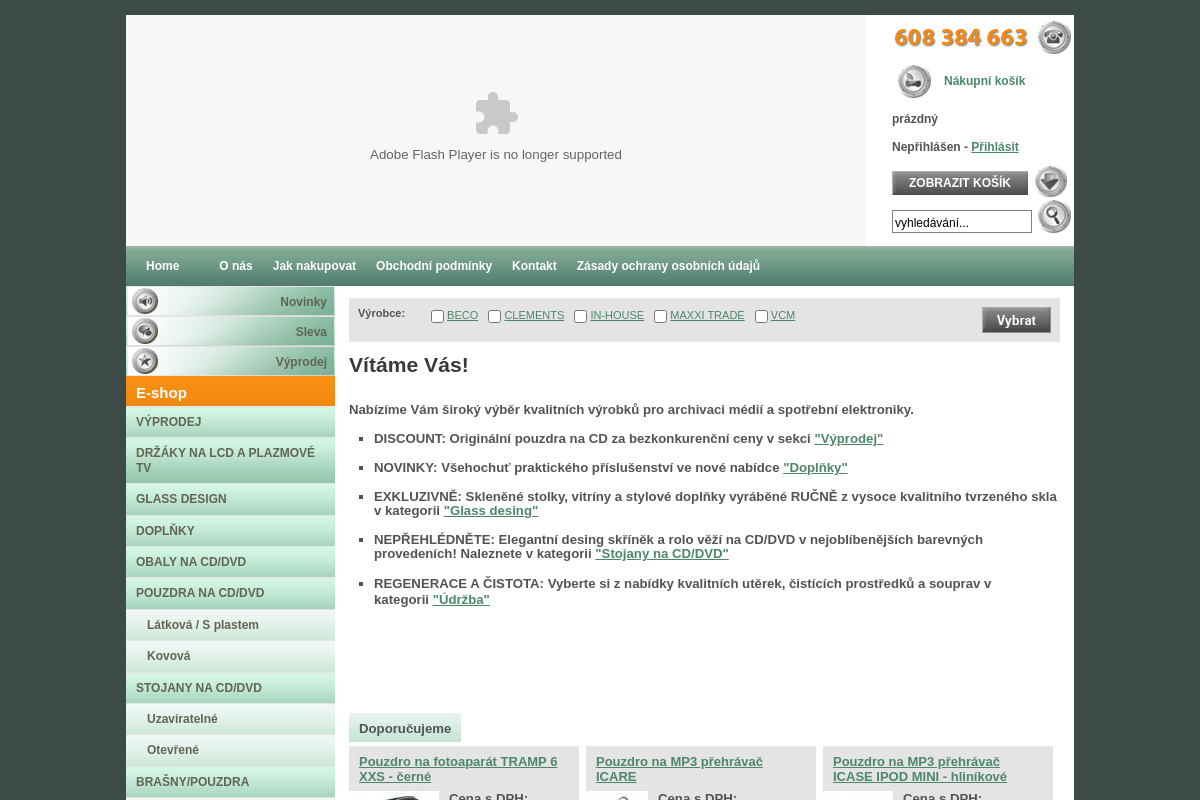1200x800 pixels.
Task: Click the star icon next to Výprodej
Action: click(x=145, y=362)
